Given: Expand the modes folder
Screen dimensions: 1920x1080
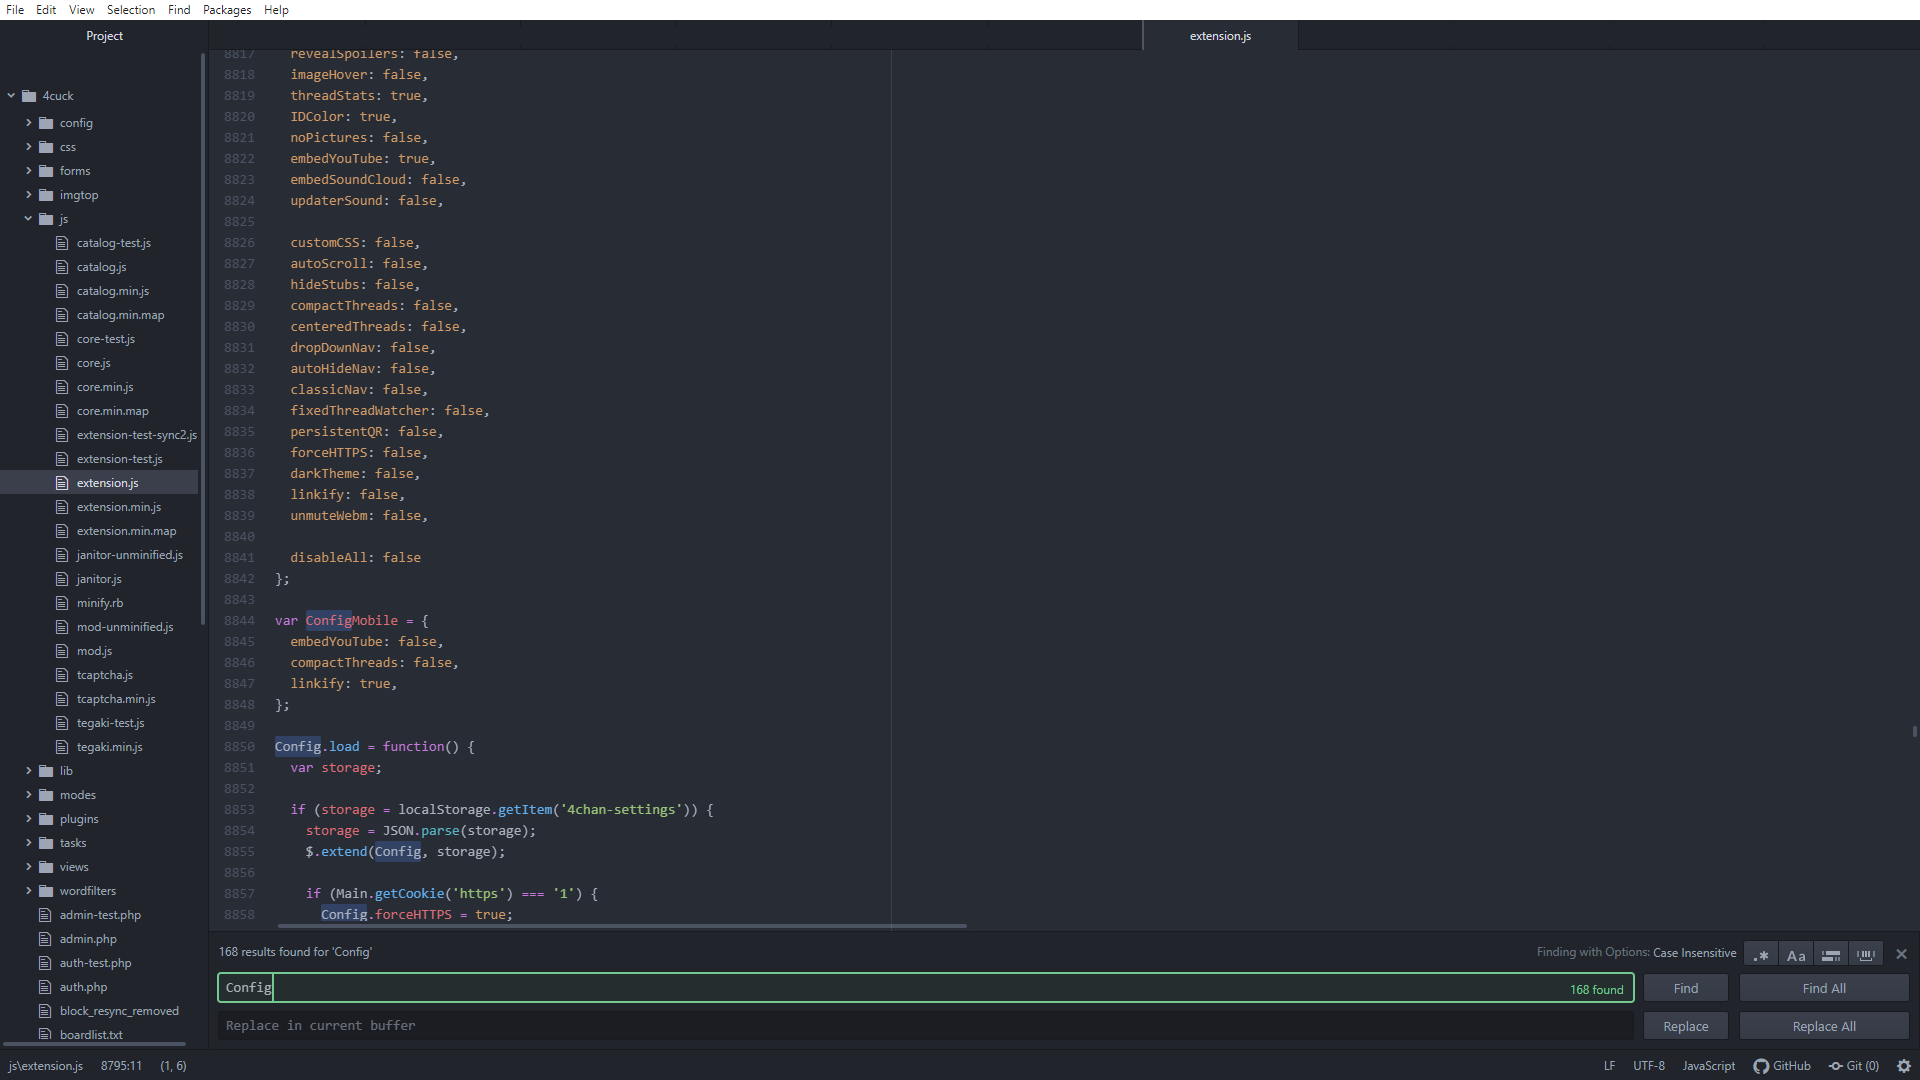Looking at the screenshot, I should [29, 795].
